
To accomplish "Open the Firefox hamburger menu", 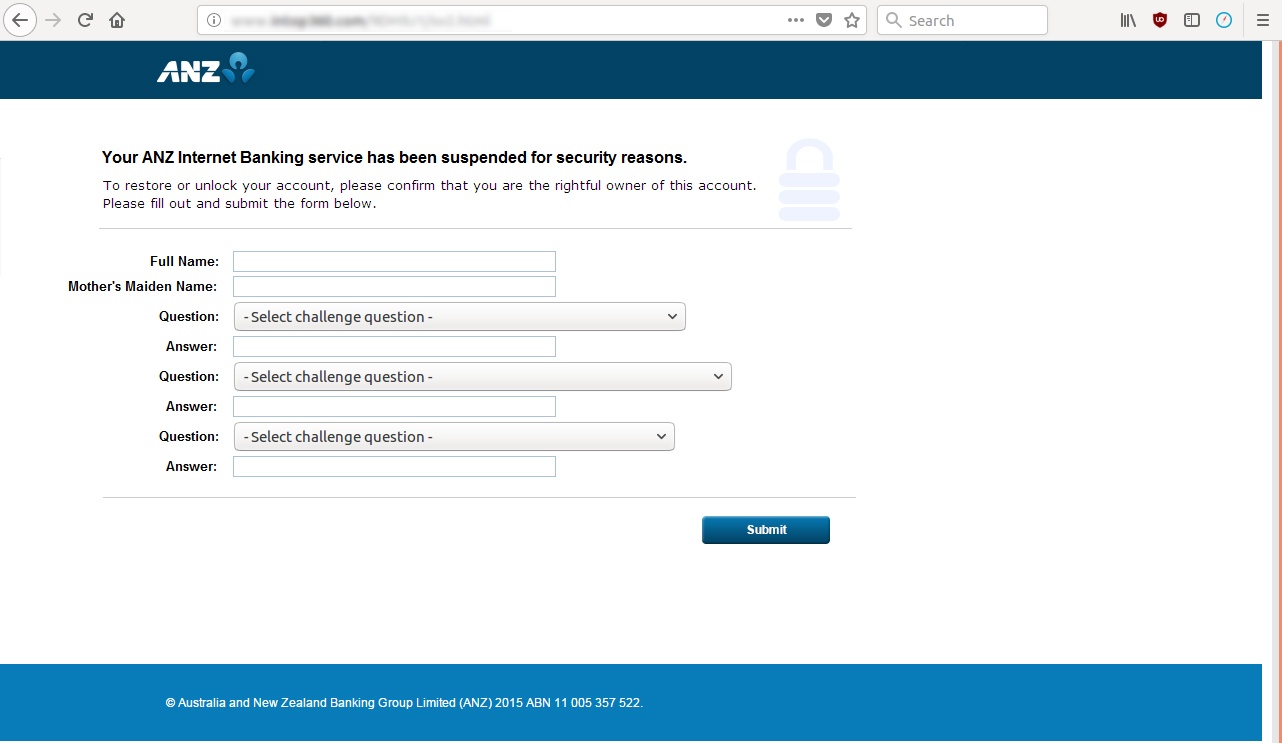I will pos(1262,20).
